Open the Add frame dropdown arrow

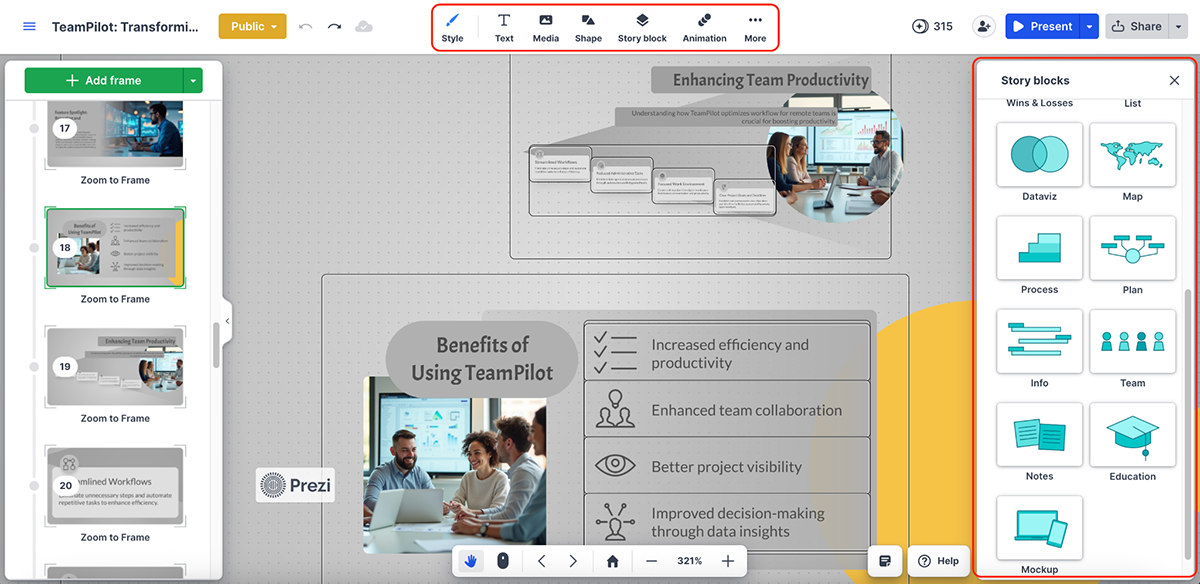194,80
